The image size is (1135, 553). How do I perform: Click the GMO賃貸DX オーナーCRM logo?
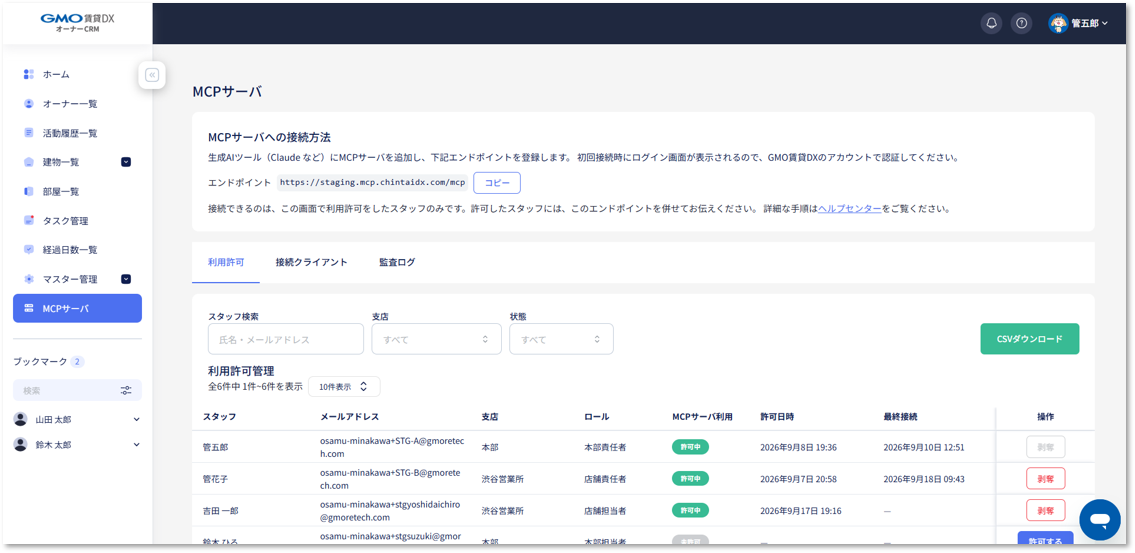(77, 22)
